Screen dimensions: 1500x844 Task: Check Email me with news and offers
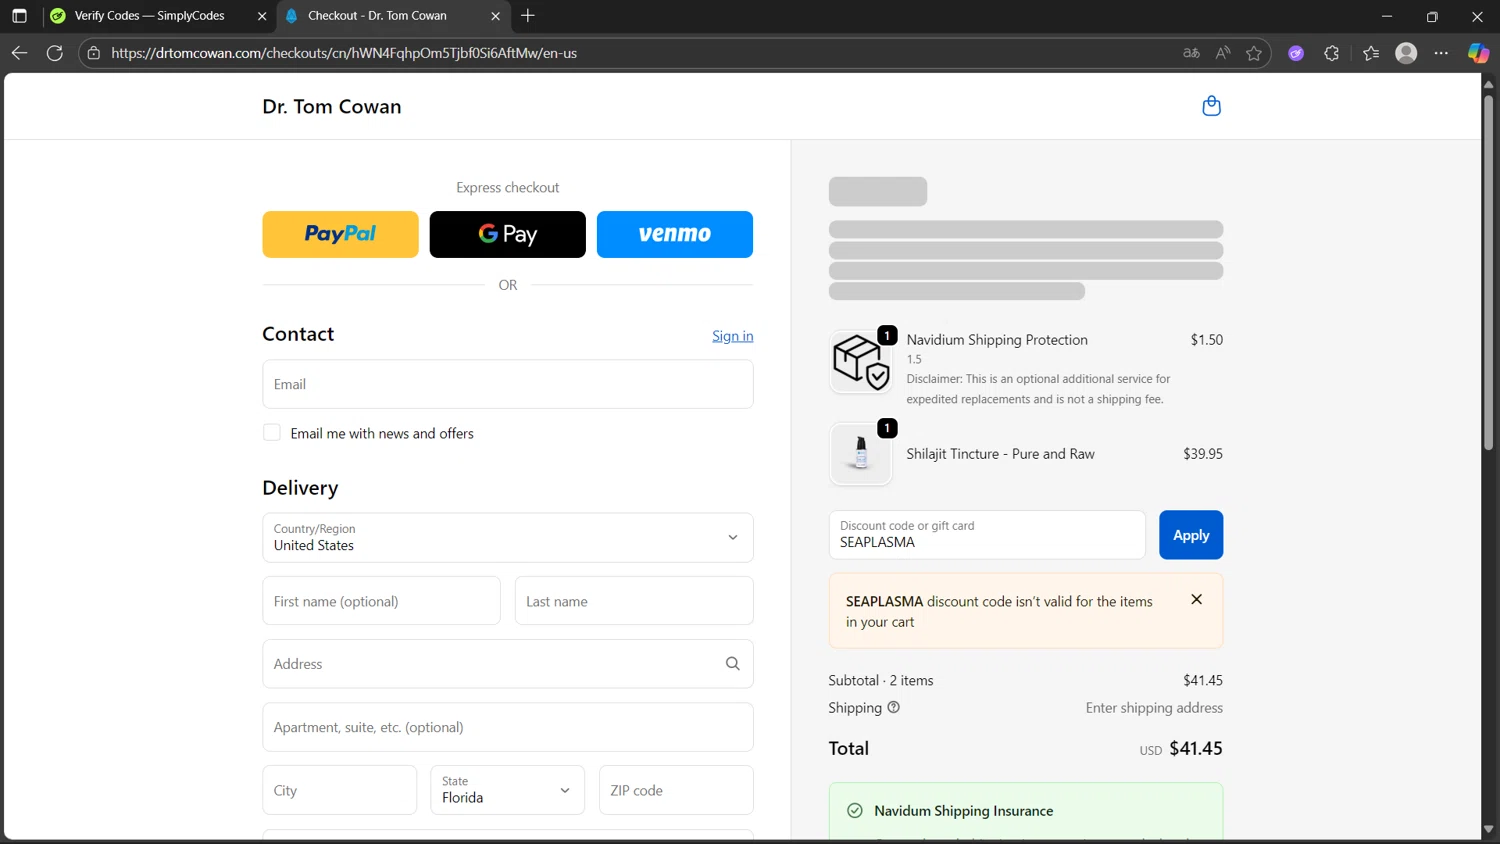click(272, 433)
